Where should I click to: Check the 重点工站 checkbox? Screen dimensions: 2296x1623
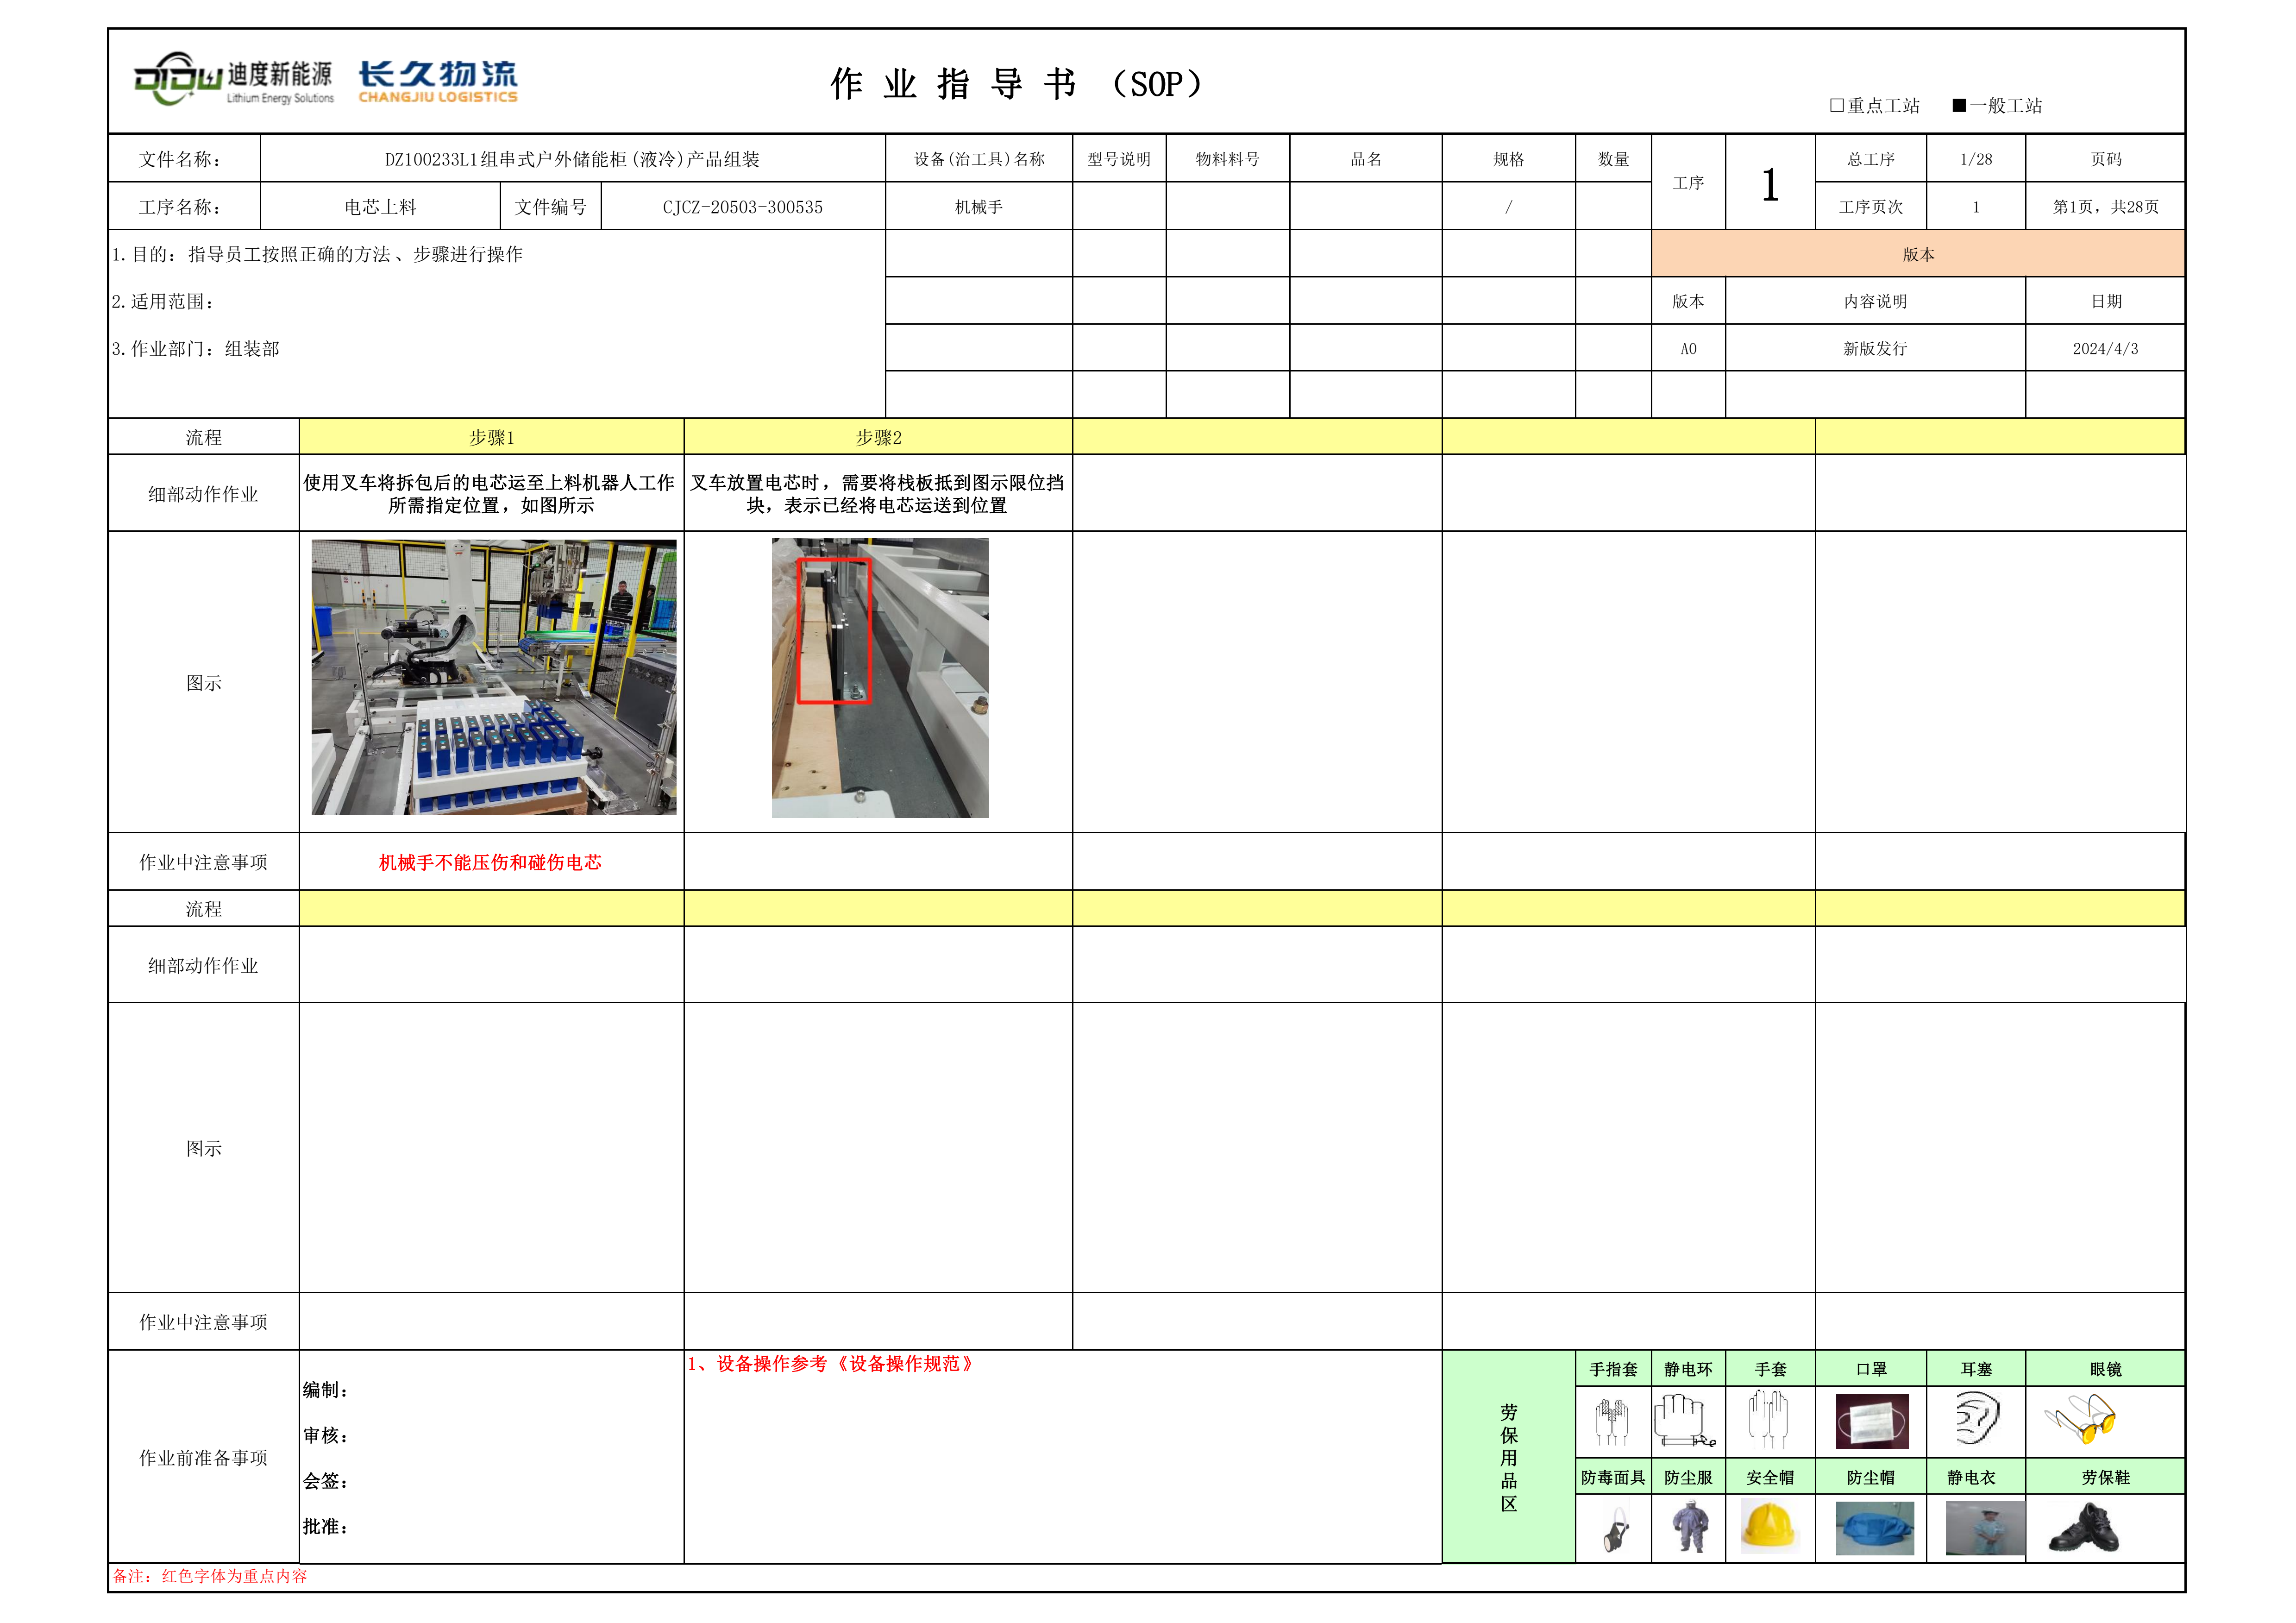click(x=1836, y=105)
